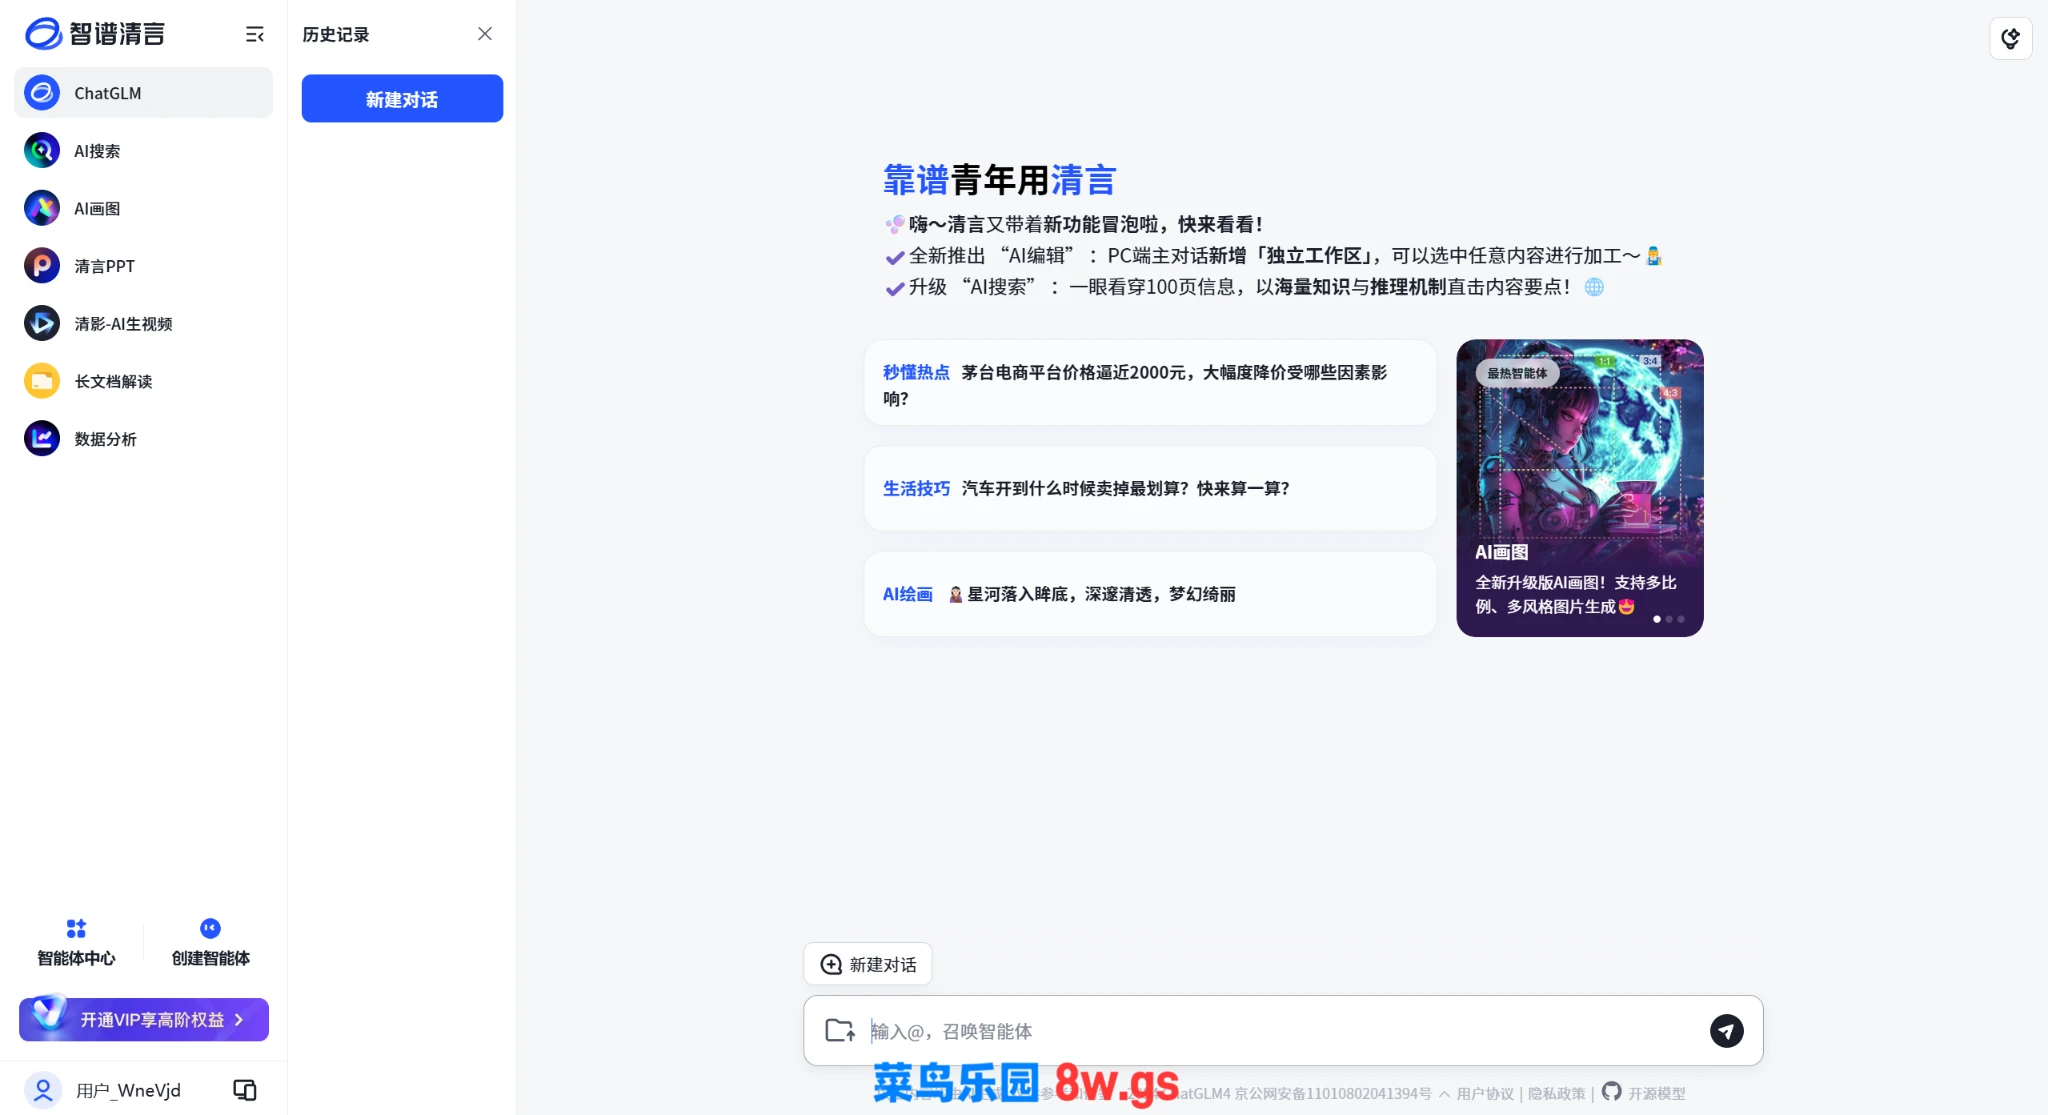Click the user avatar icon

(x=43, y=1090)
